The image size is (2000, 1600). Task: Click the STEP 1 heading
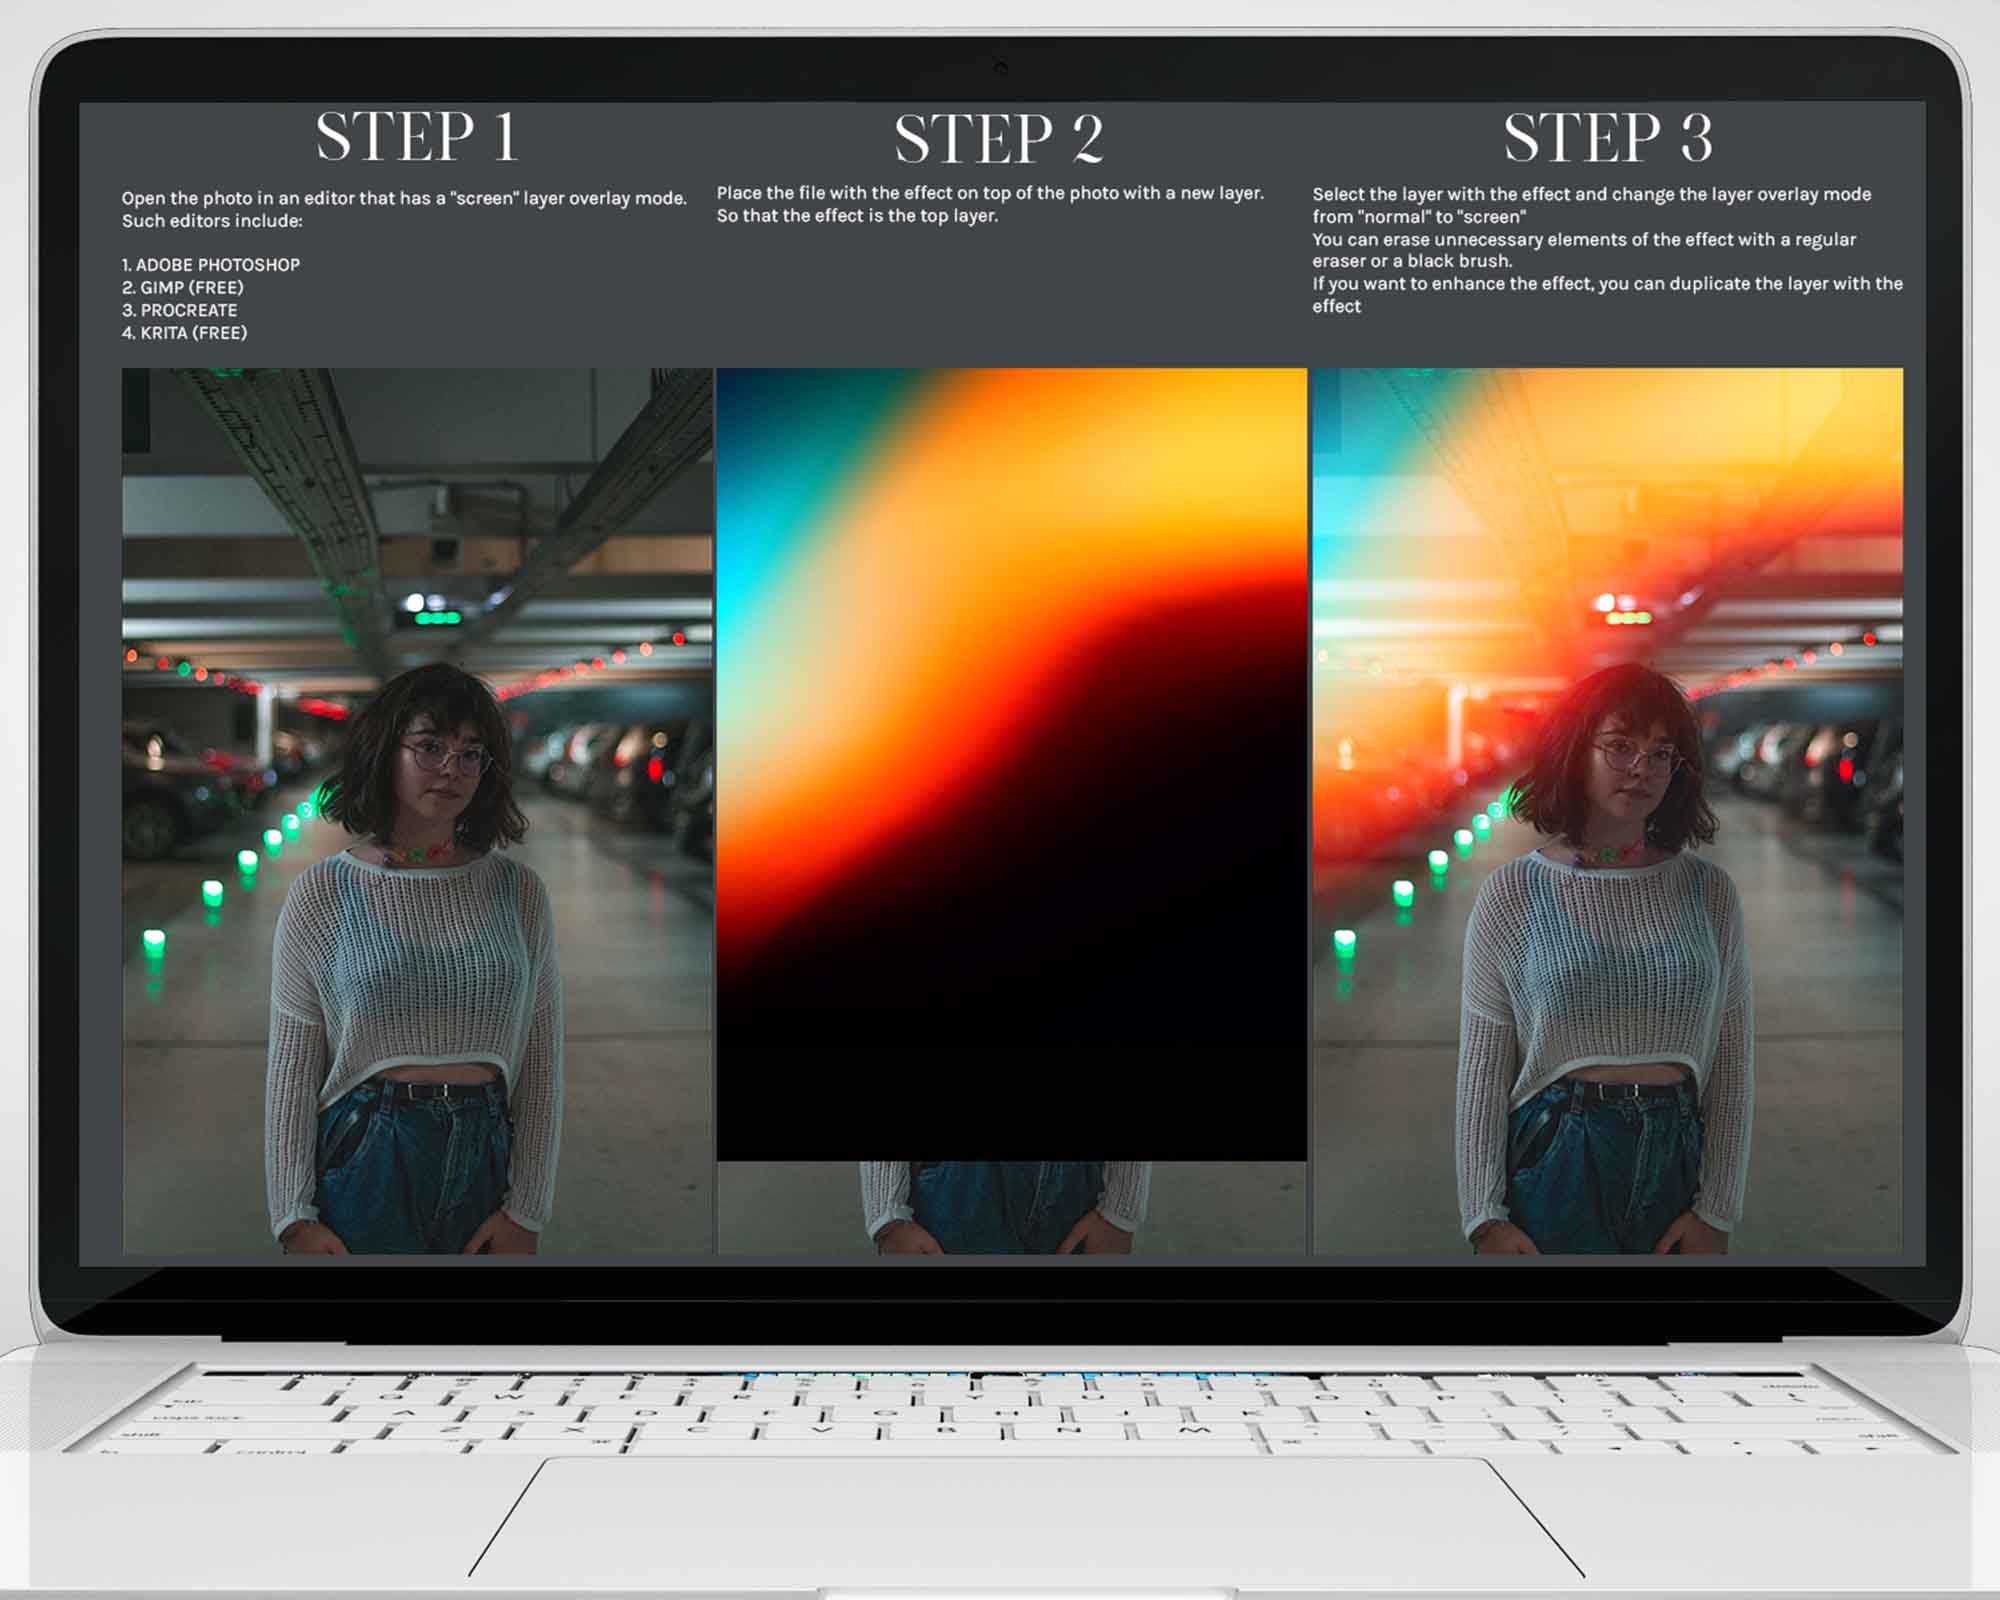(417, 137)
